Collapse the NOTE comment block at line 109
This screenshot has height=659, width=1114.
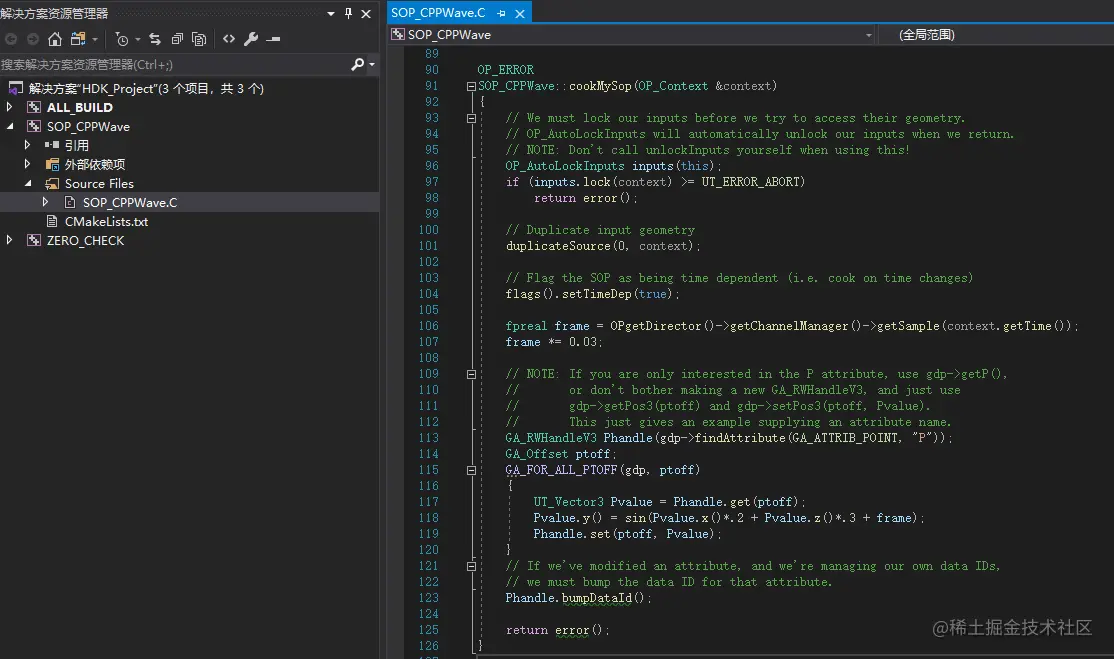(x=471, y=374)
